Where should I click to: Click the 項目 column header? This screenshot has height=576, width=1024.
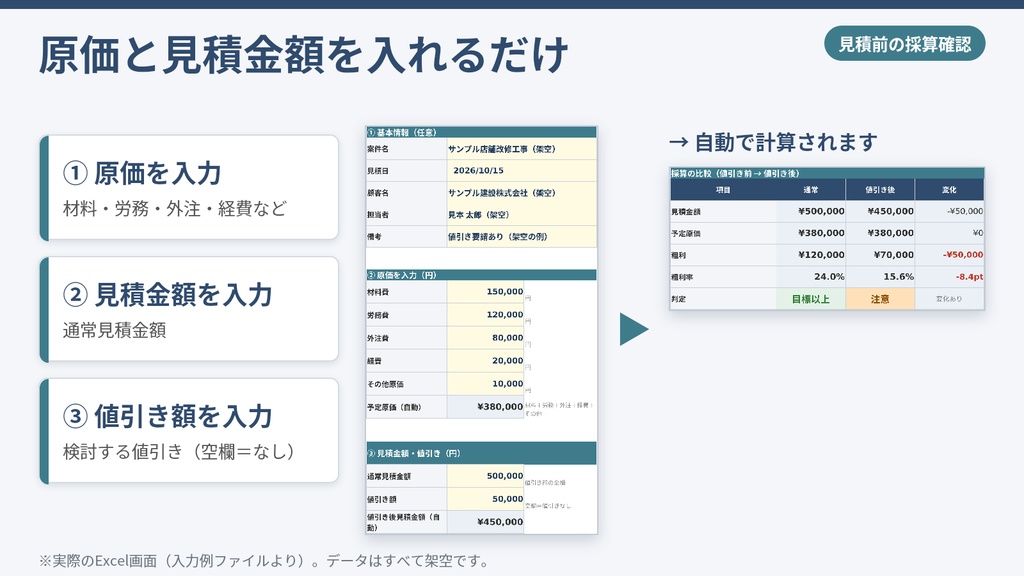pos(723,189)
